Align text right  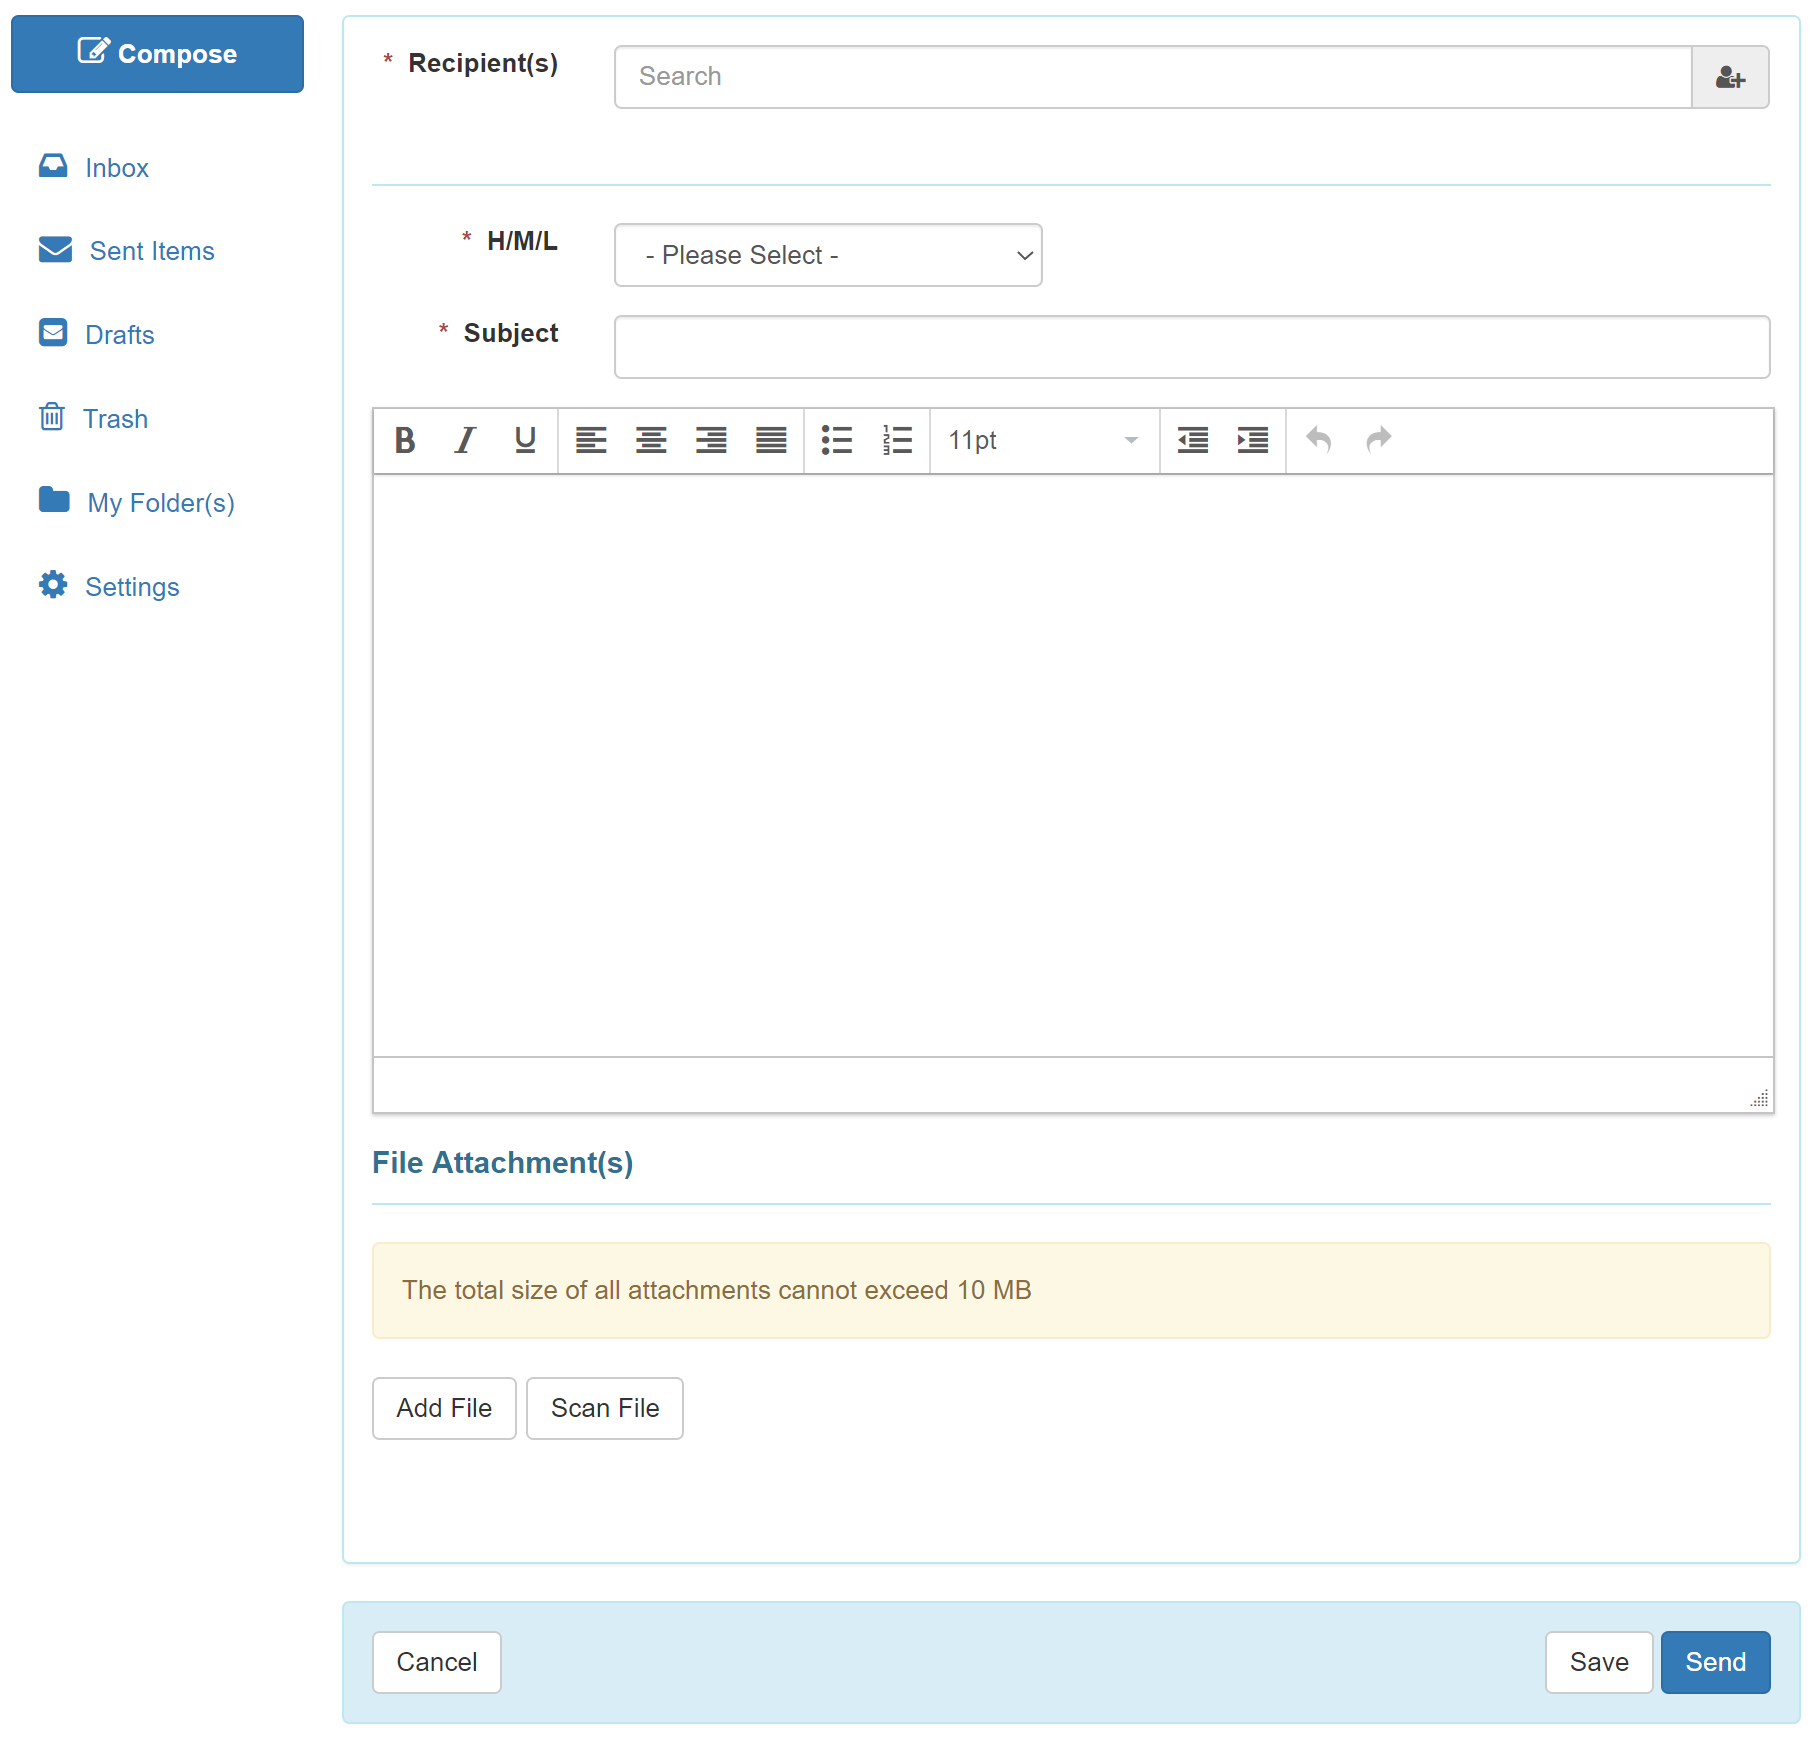[x=711, y=440]
